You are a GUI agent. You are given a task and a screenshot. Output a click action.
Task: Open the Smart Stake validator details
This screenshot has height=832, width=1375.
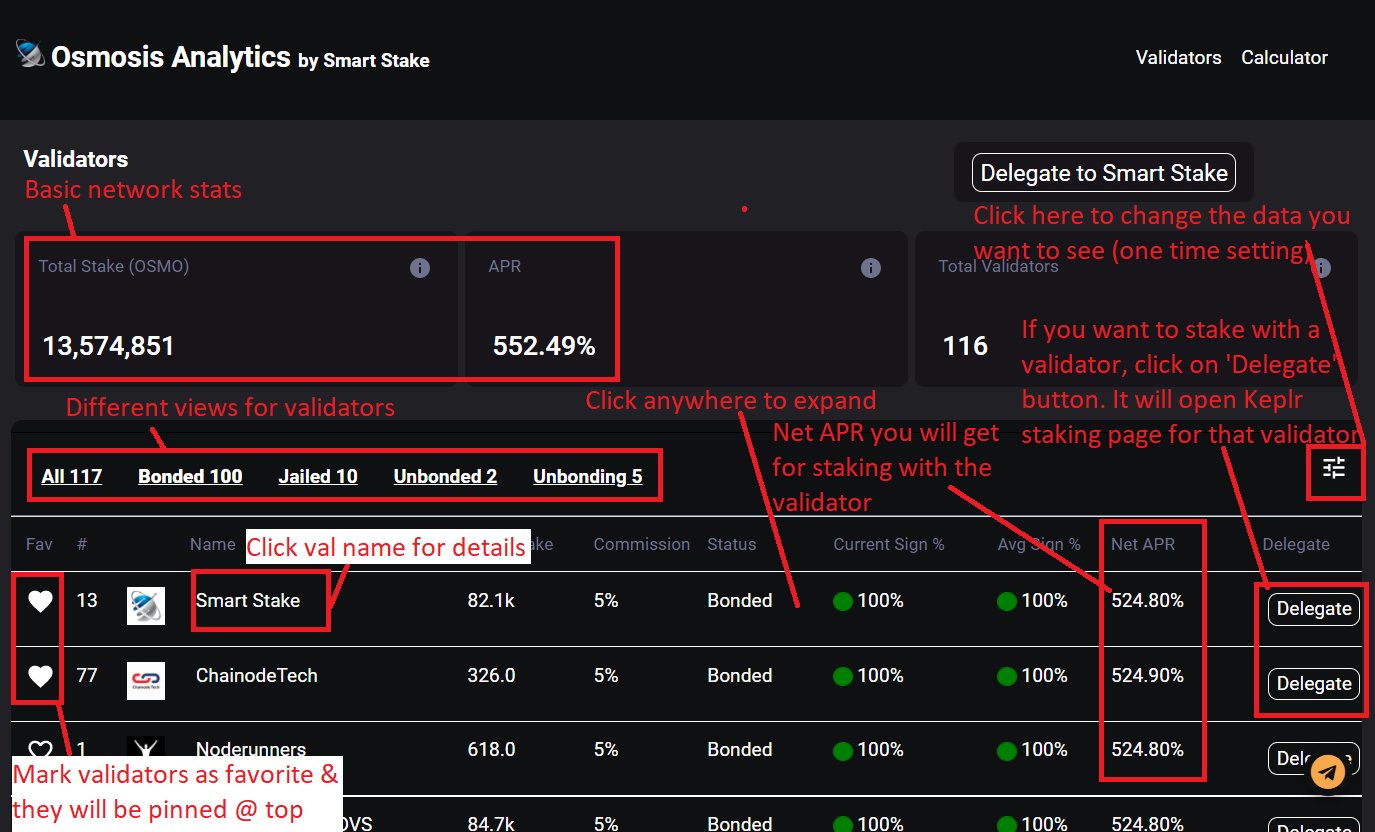(x=248, y=601)
